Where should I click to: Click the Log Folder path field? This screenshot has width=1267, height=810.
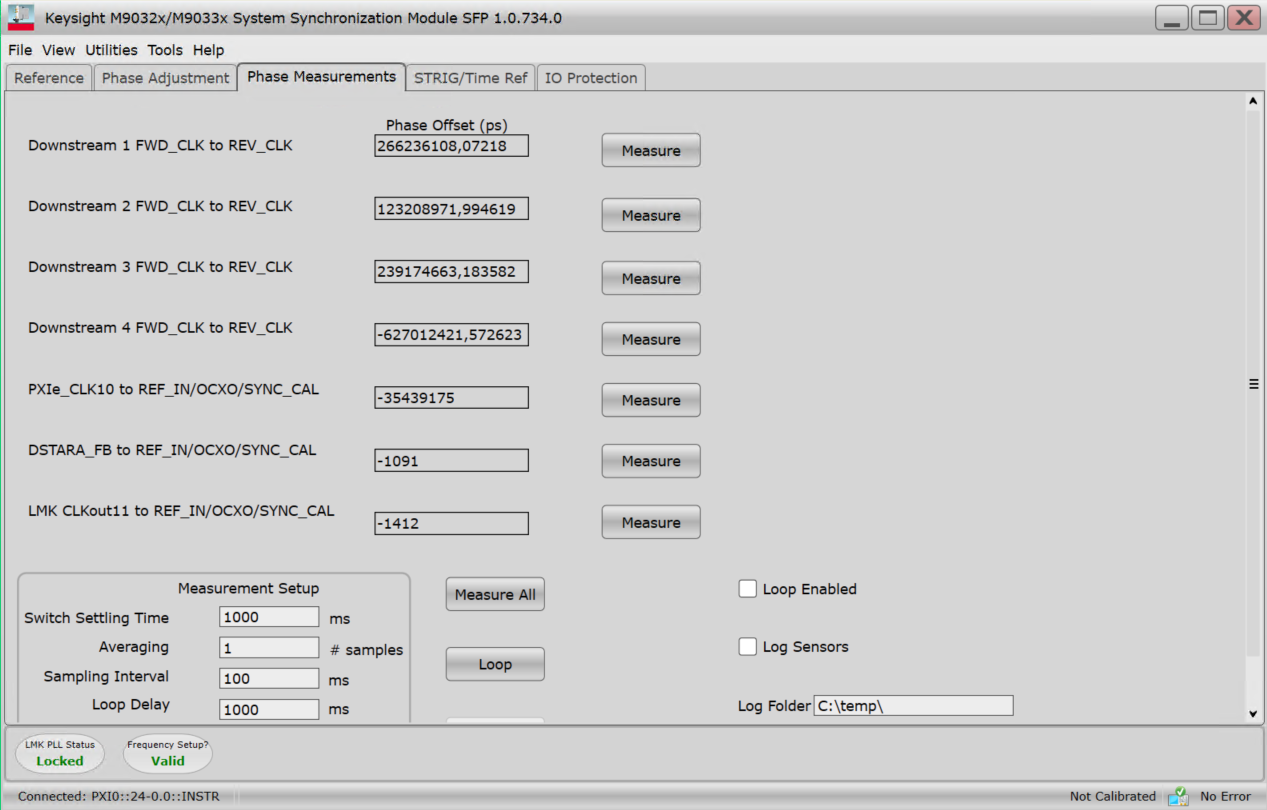pos(912,706)
